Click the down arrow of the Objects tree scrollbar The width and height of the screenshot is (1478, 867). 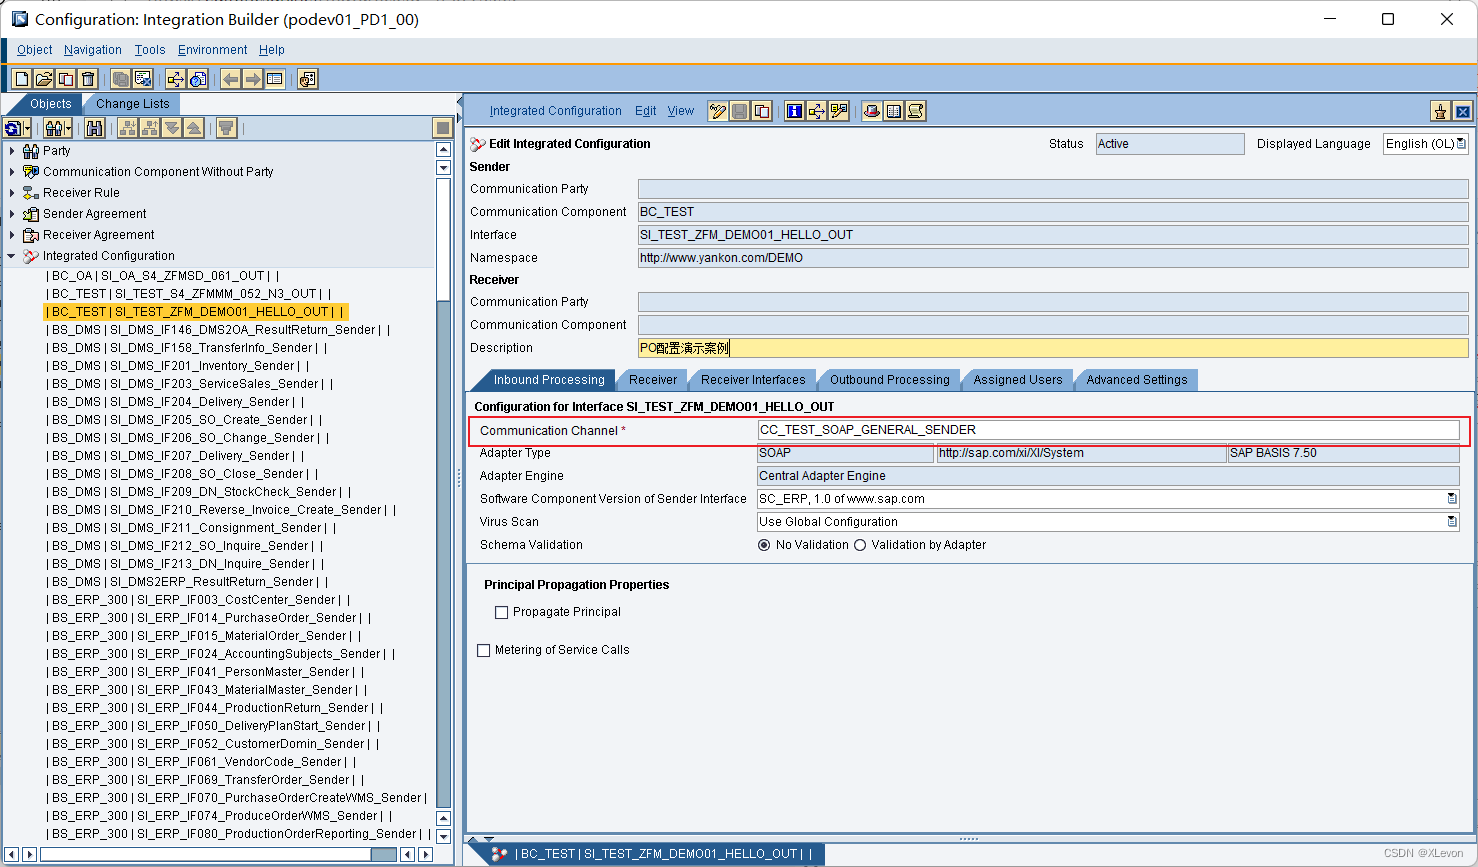[444, 837]
